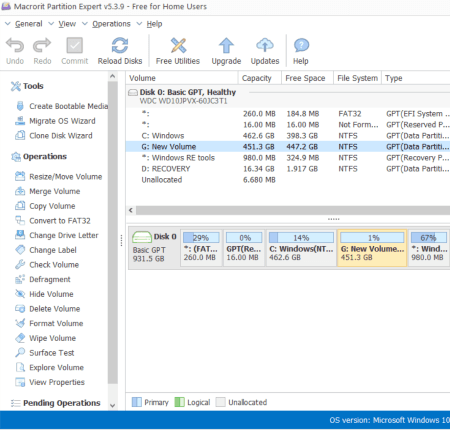Click the Create Bootable Media icon
Image resolution: width=450 pixels, height=430 pixels.
[x=20, y=106]
